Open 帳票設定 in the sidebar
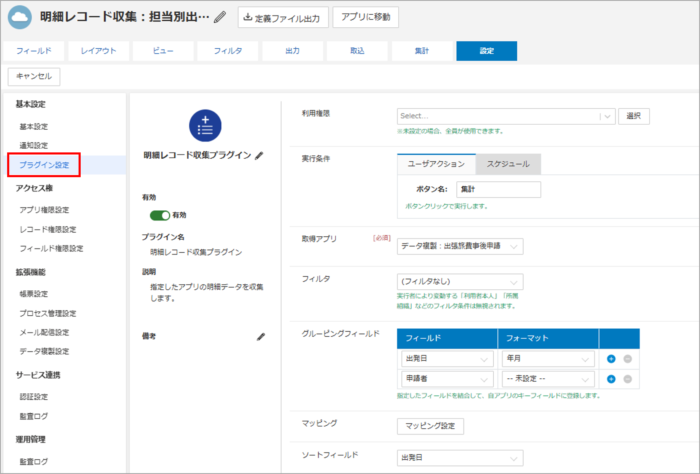 point(33,294)
